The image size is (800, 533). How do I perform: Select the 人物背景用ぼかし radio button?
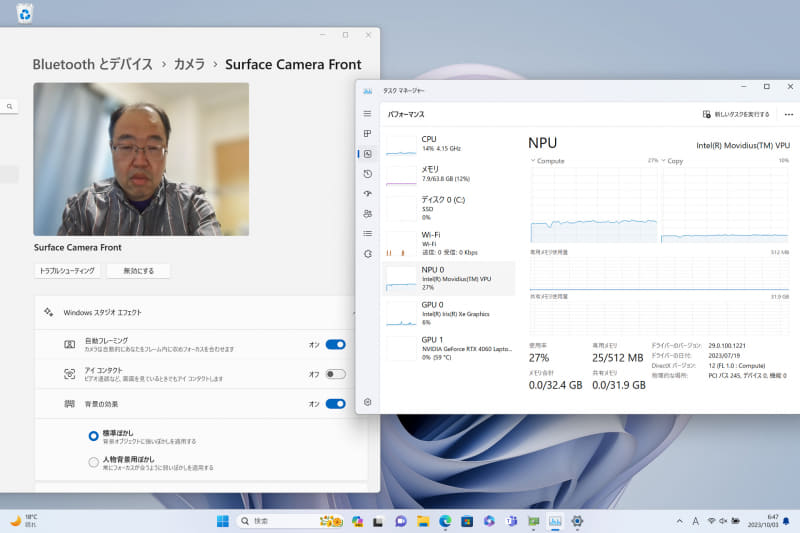coord(93,462)
